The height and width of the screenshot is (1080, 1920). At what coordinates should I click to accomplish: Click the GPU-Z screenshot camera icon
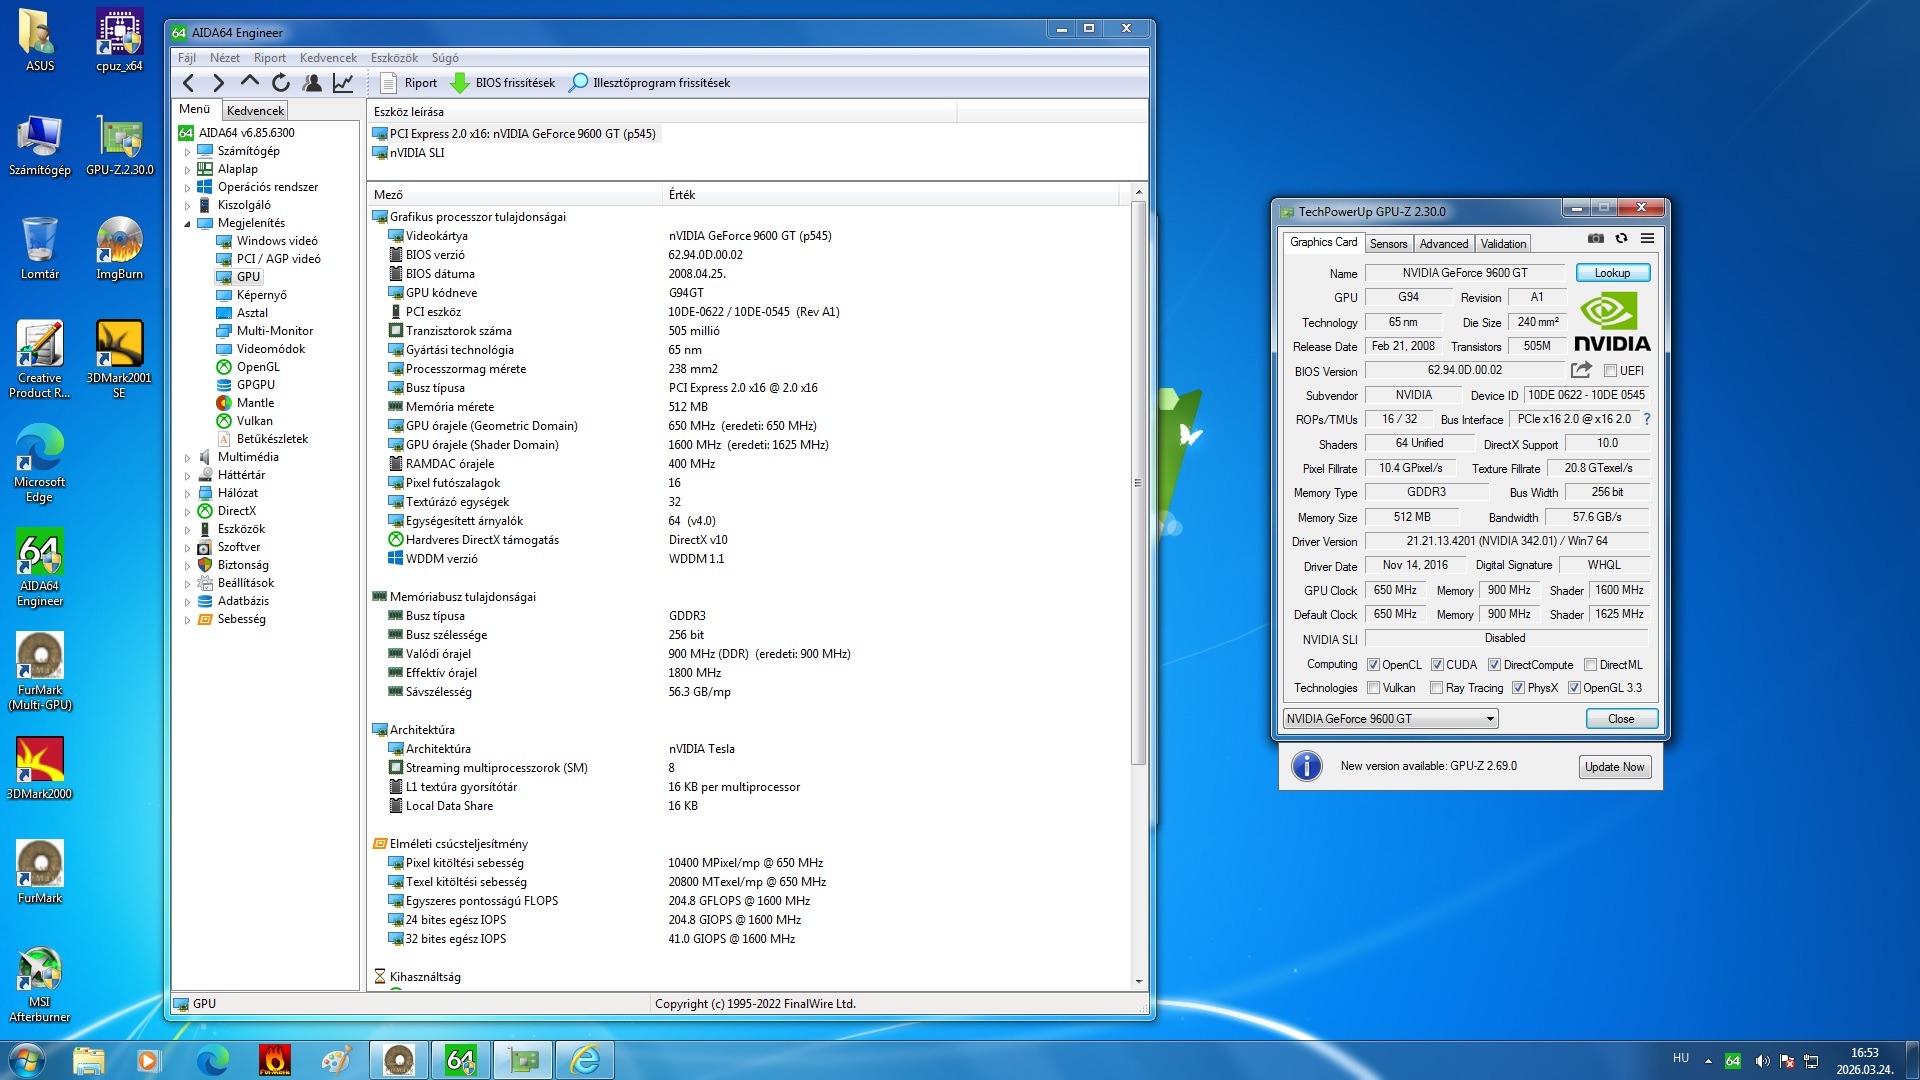coord(1595,238)
